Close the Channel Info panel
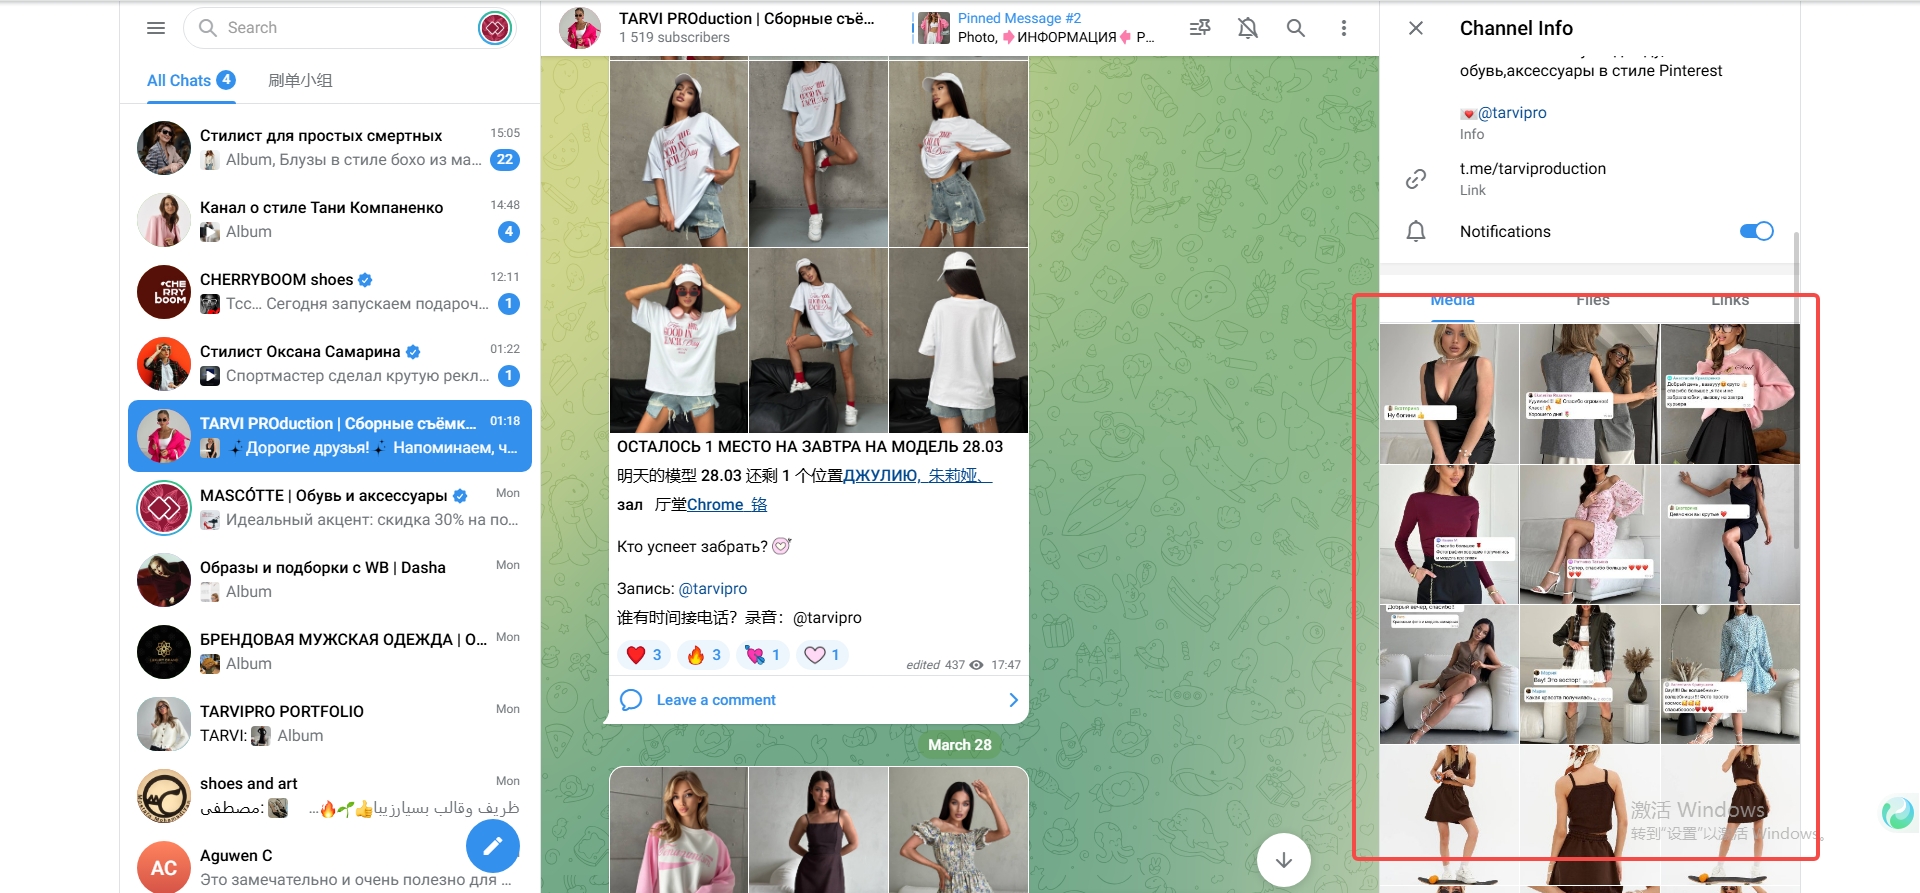Viewport: 1920px width, 893px height. click(x=1415, y=28)
